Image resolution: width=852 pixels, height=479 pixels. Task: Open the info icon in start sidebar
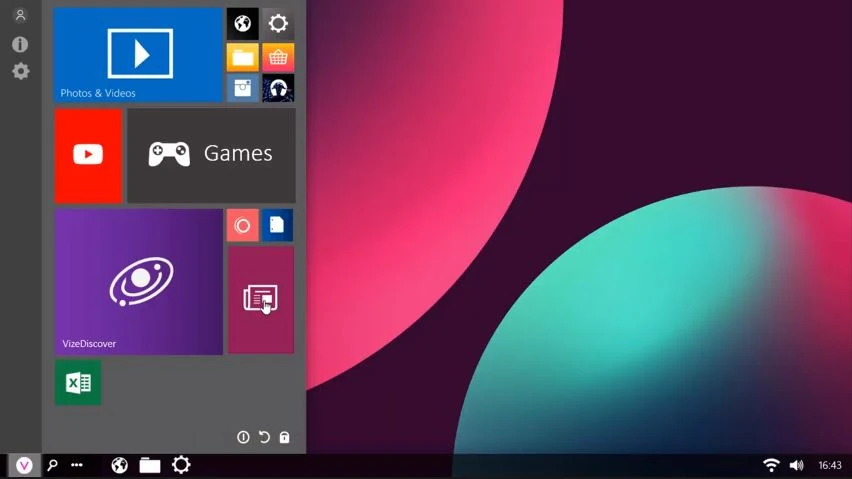20,44
